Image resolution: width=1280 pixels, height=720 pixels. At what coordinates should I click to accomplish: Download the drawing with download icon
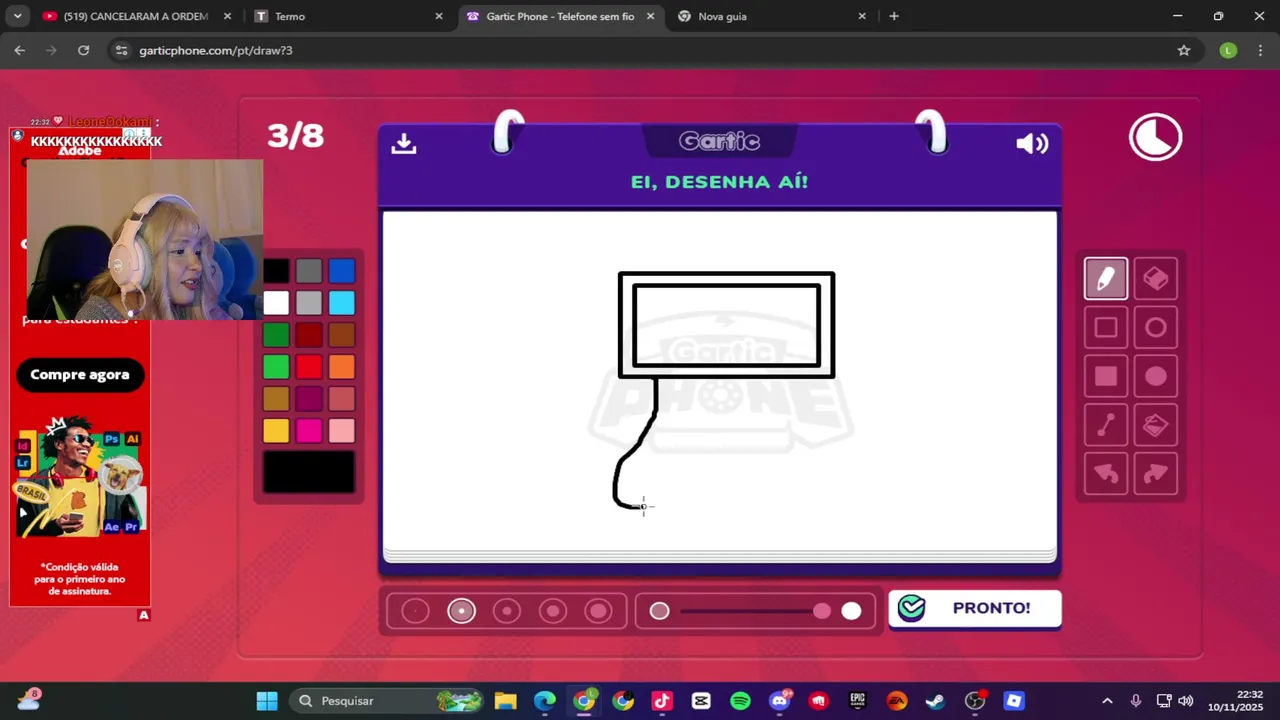coord(404,143)
